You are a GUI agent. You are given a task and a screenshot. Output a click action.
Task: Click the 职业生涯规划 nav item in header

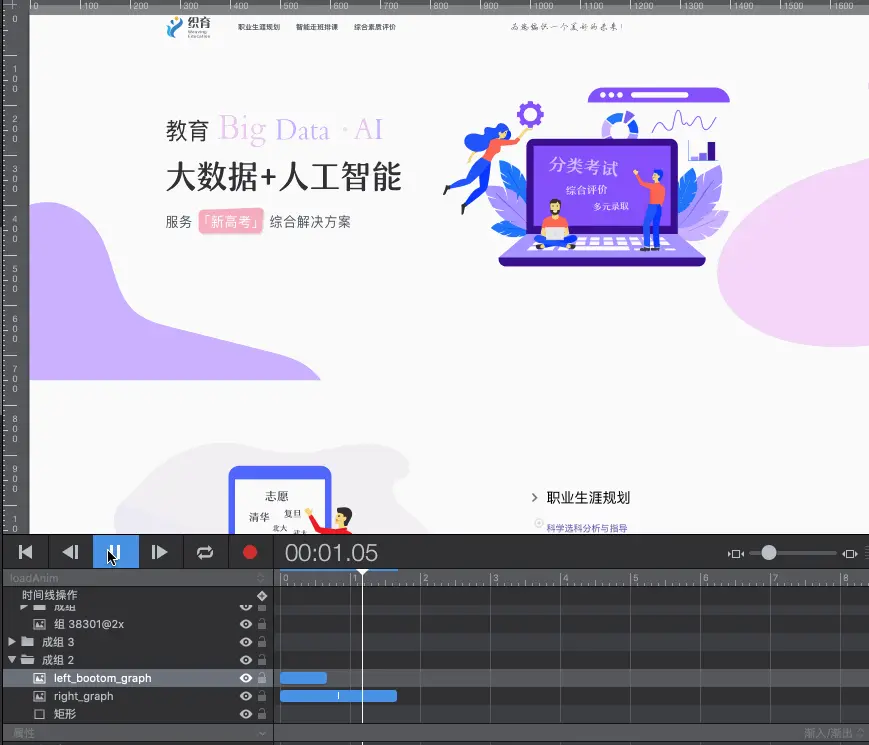tap(259, 27)
